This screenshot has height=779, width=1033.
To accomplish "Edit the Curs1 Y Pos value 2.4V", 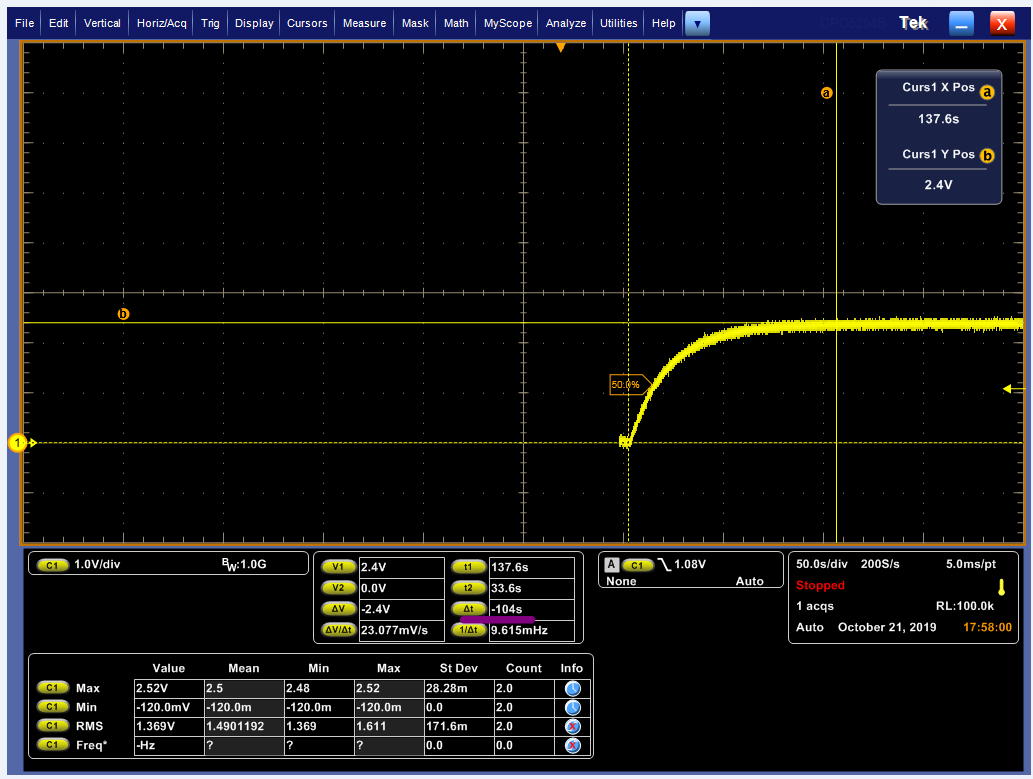I will click(x=938, y=185).
